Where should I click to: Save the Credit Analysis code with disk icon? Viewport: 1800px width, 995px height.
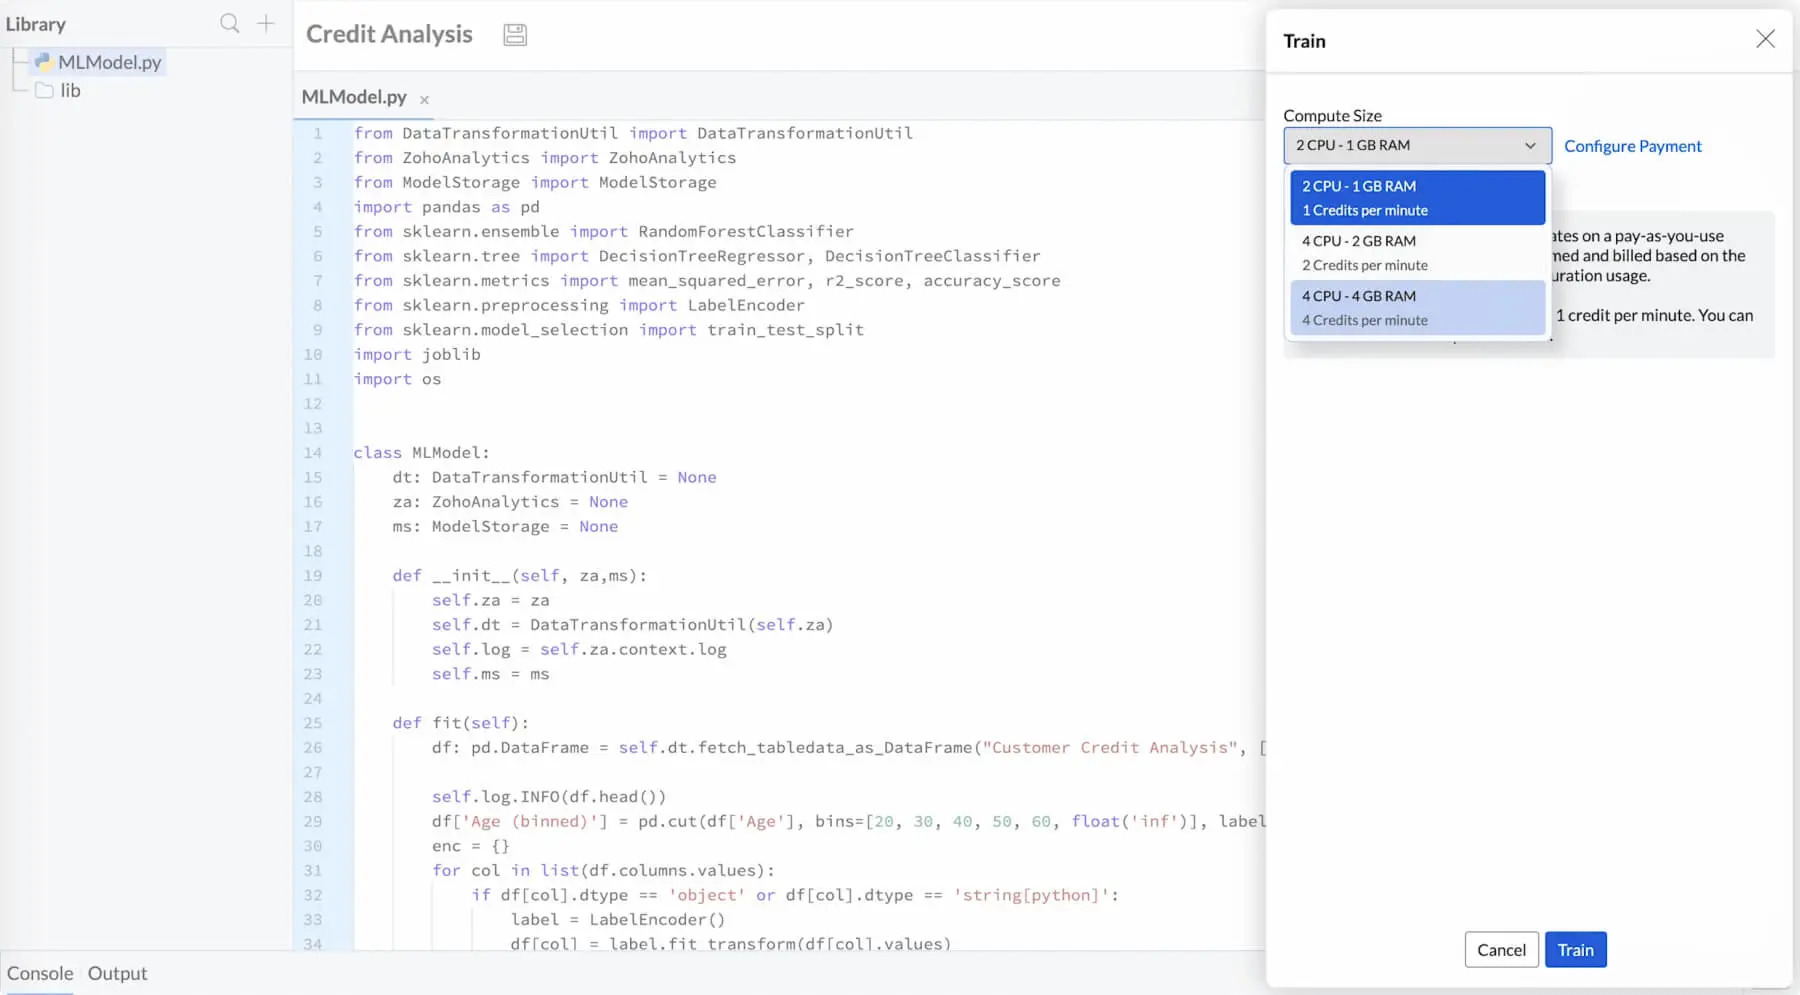point(515,35)
